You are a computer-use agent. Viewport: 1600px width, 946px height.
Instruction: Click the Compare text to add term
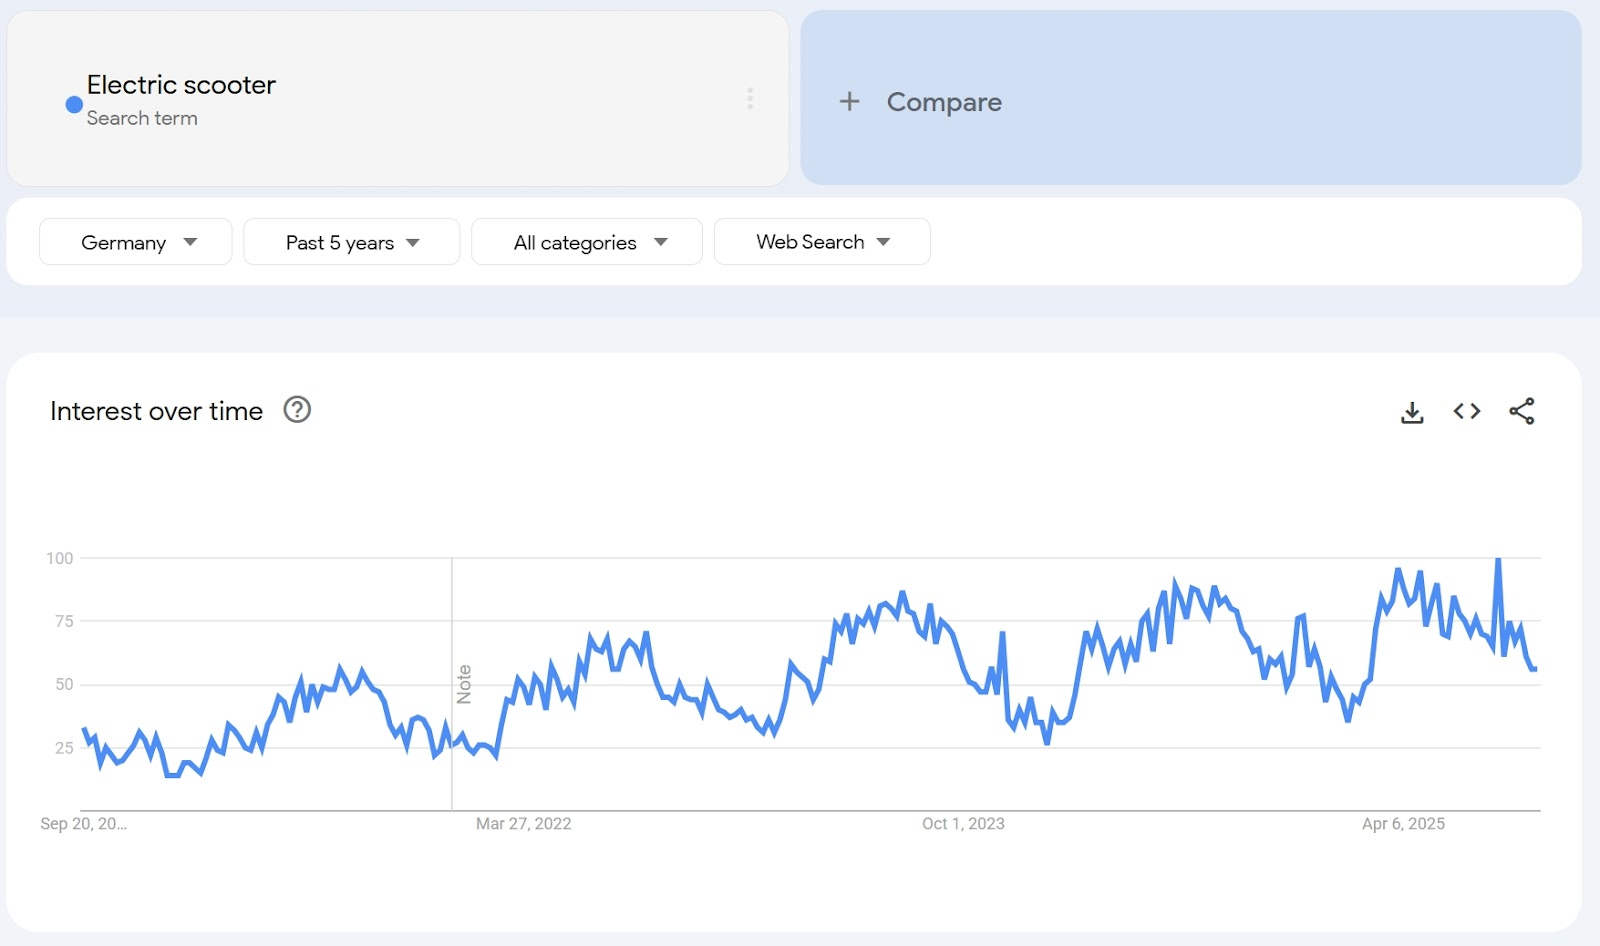click(x=944, y=102)
